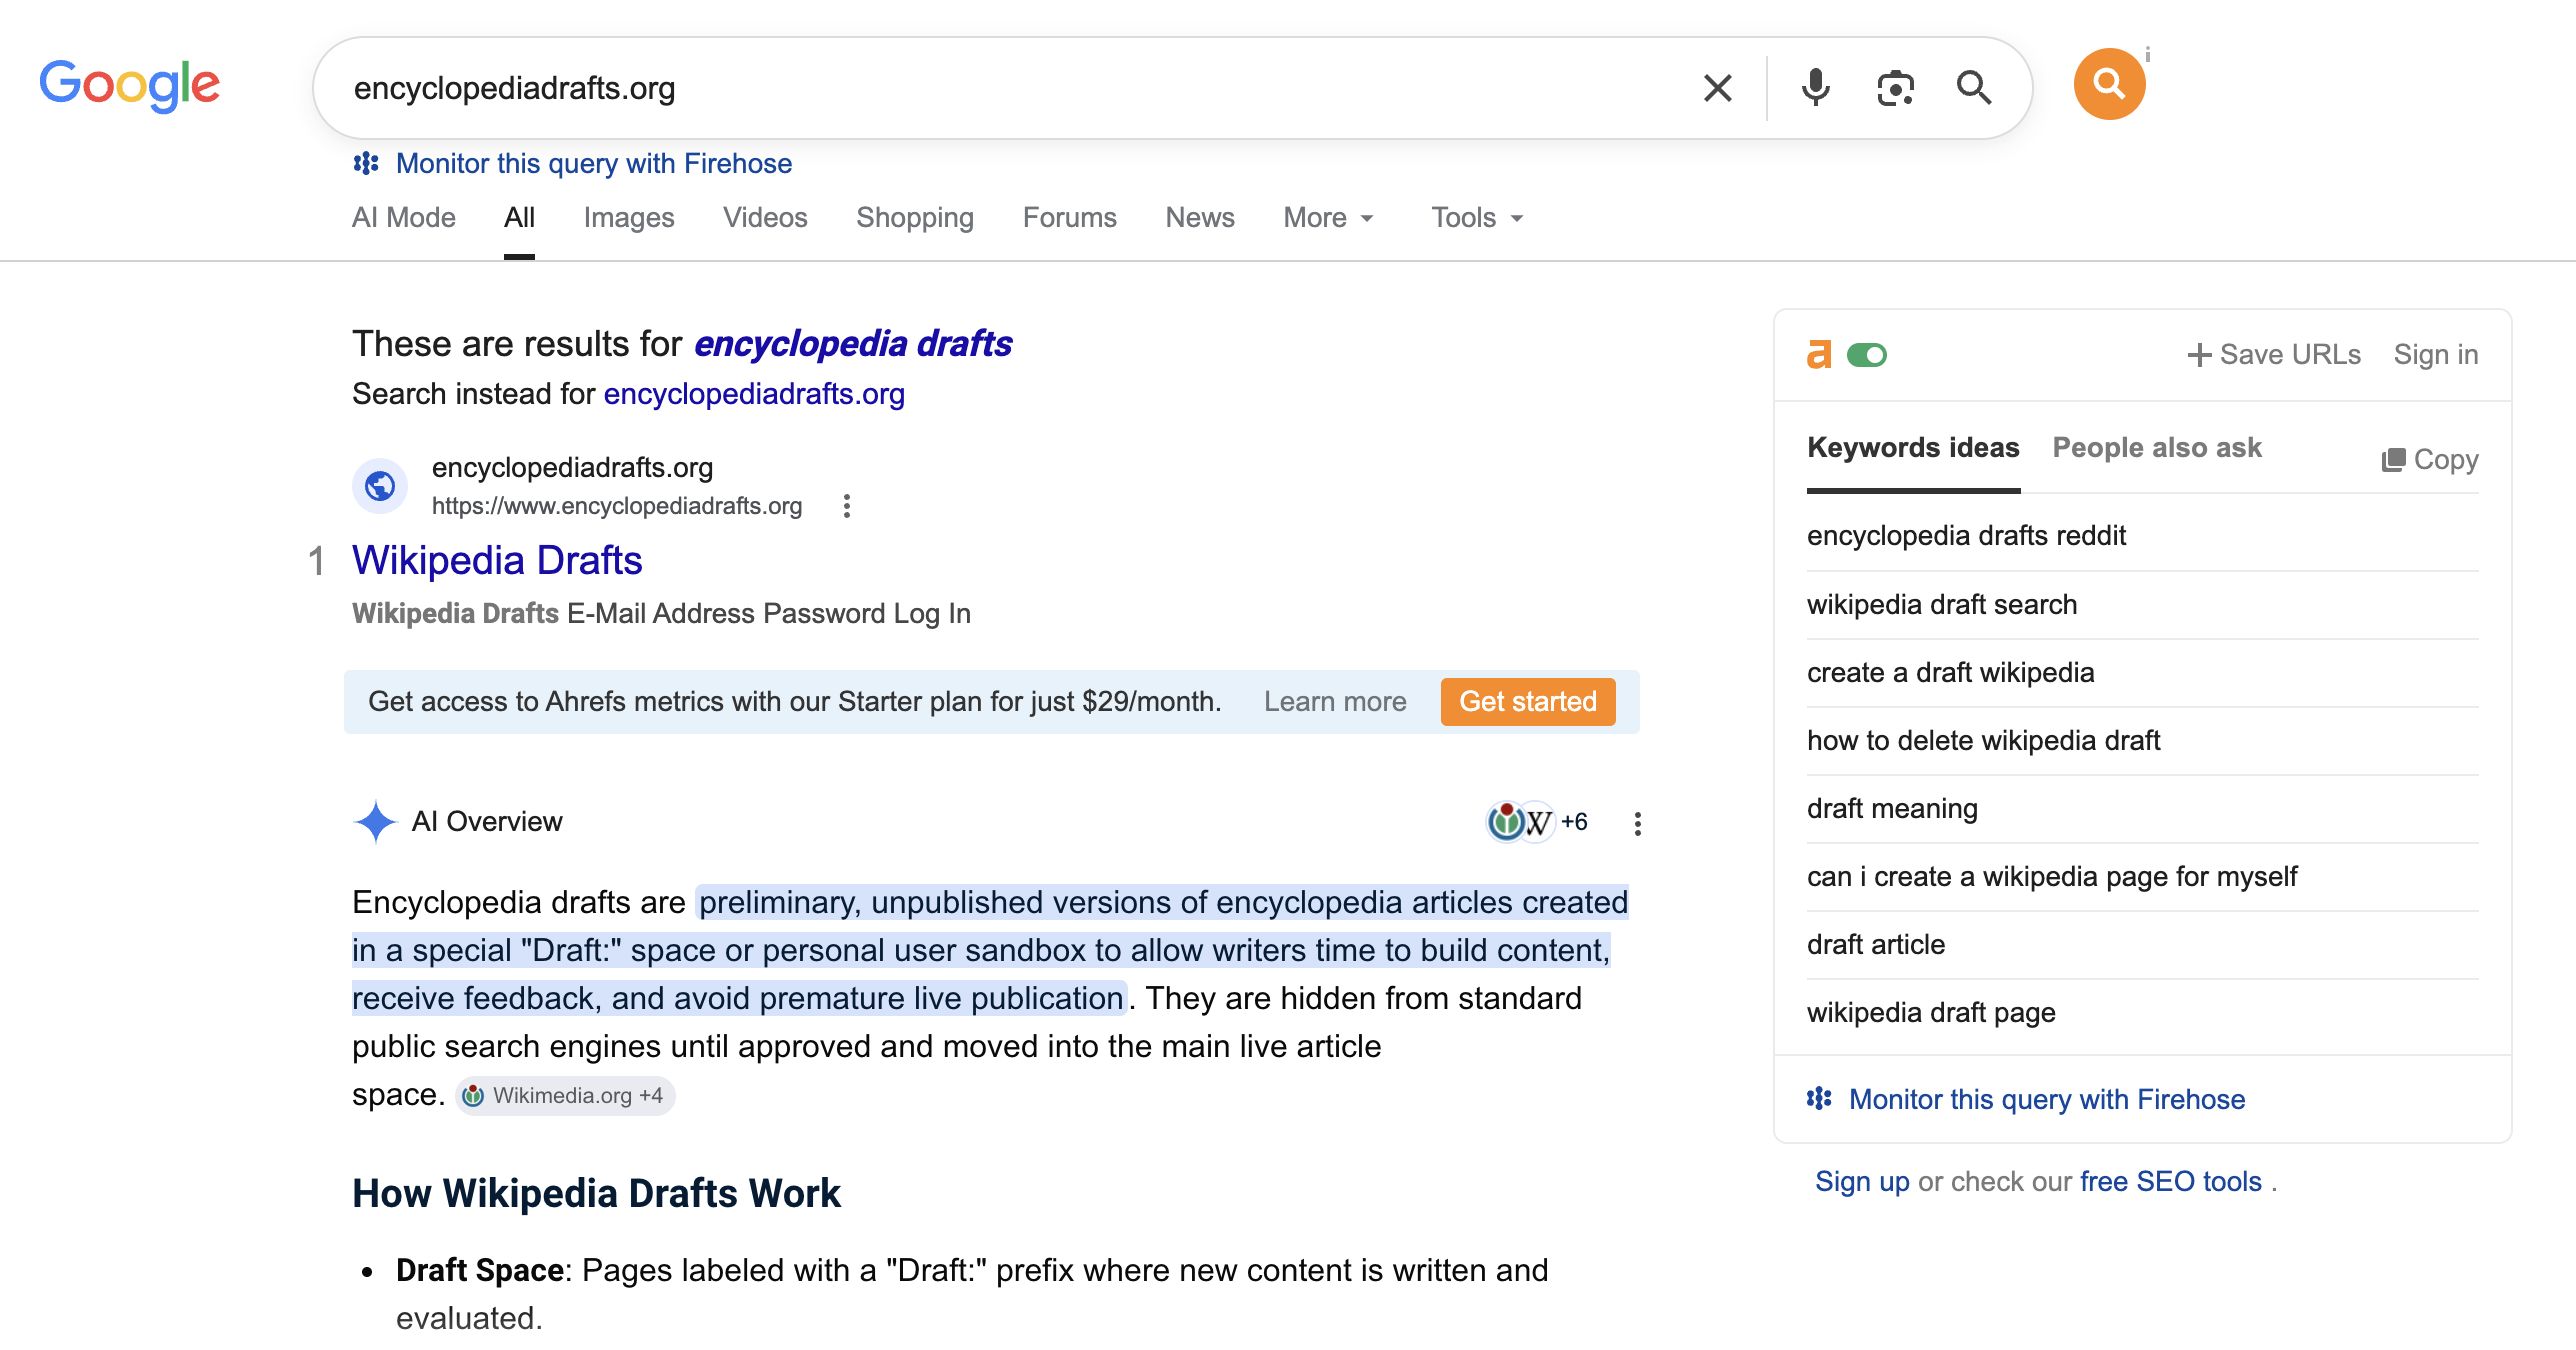Click the plus icon for Save URLs
The image size is (2576, 1350).
2198,355
